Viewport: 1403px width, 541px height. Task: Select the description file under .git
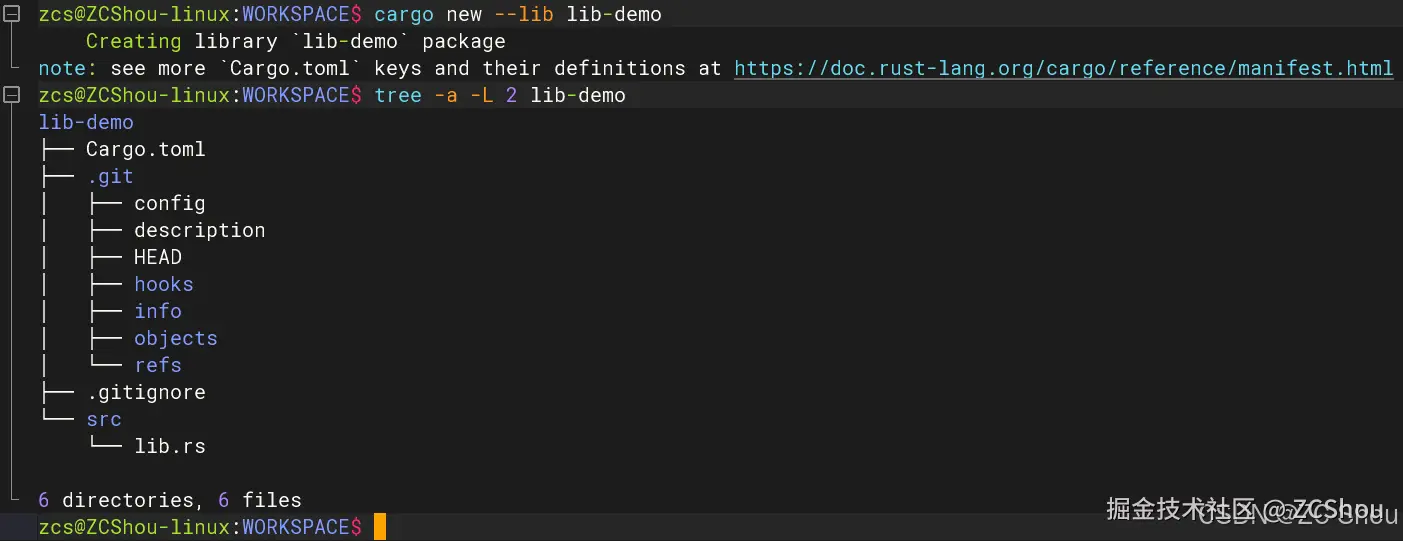200,230
